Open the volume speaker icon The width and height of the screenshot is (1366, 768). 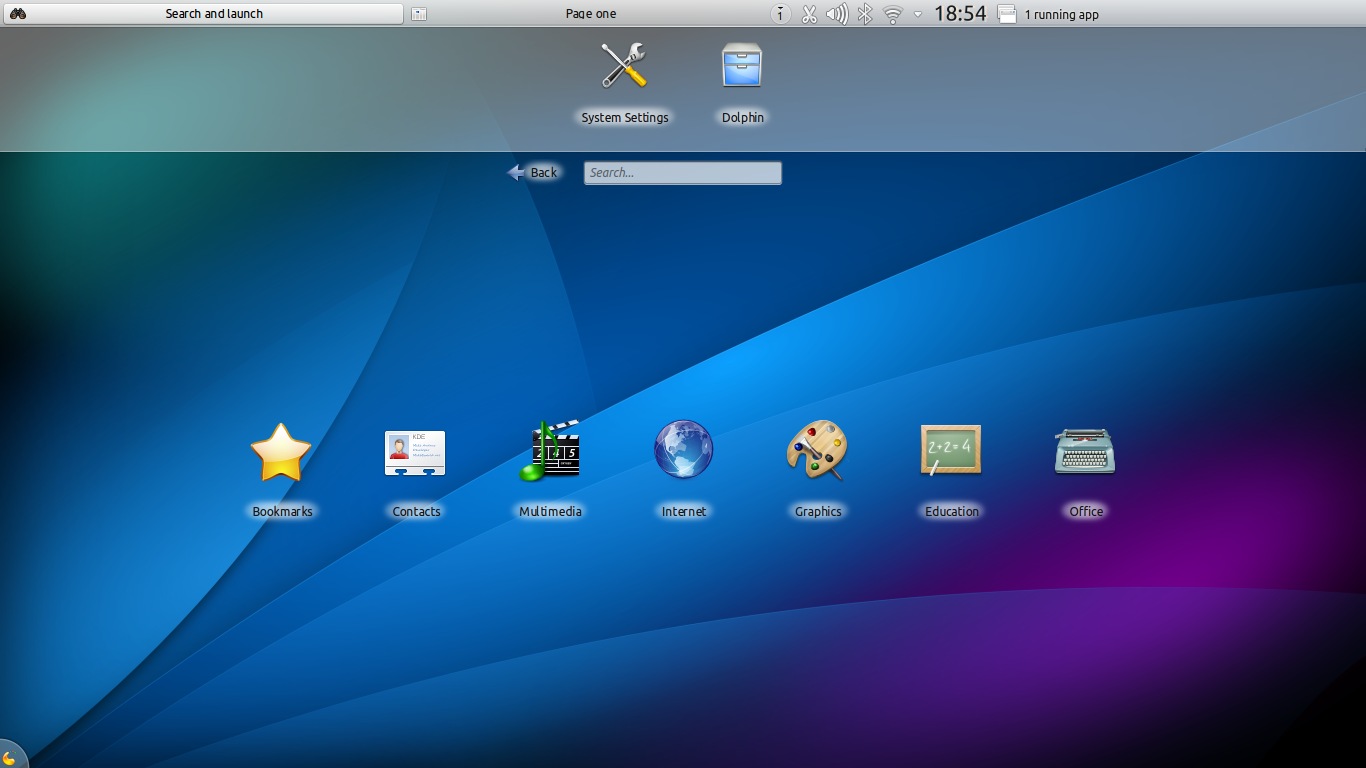click(837, 14)
